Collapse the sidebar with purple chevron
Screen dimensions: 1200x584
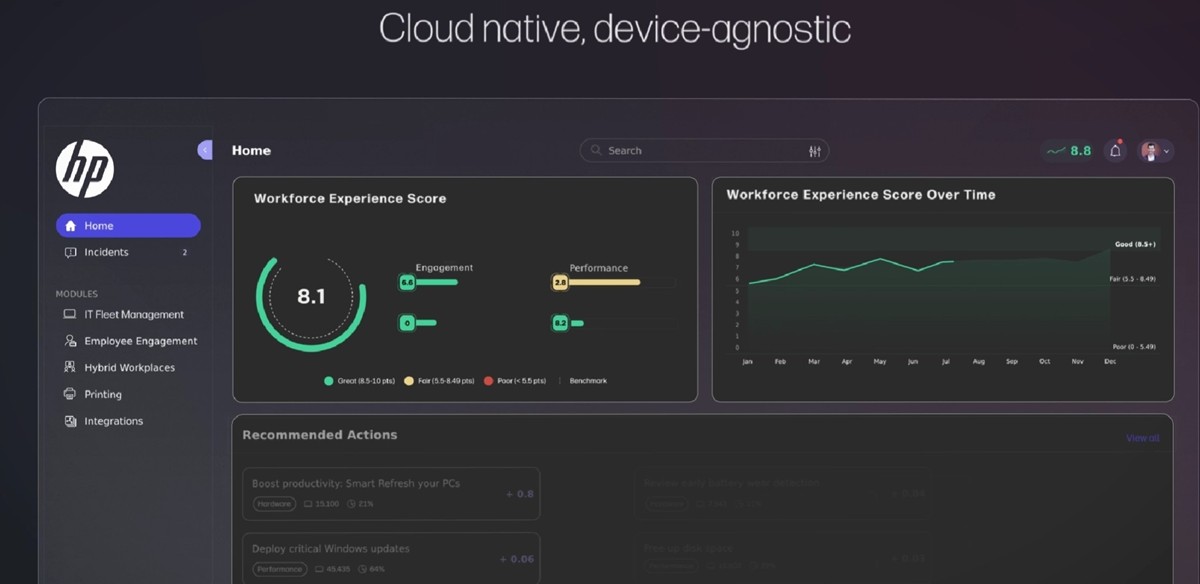pos(205,150)
